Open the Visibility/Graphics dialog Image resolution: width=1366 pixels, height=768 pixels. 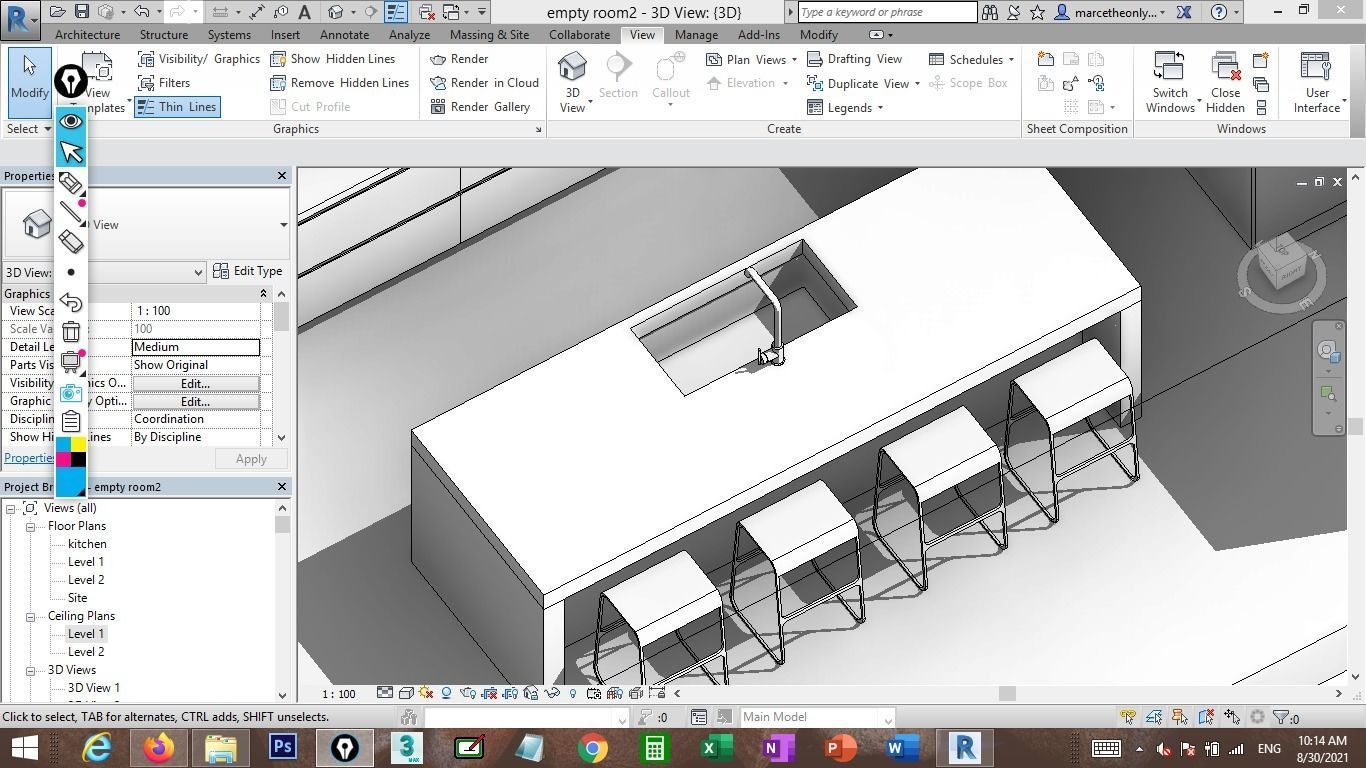pyautogui.click(x=198, y=59)
